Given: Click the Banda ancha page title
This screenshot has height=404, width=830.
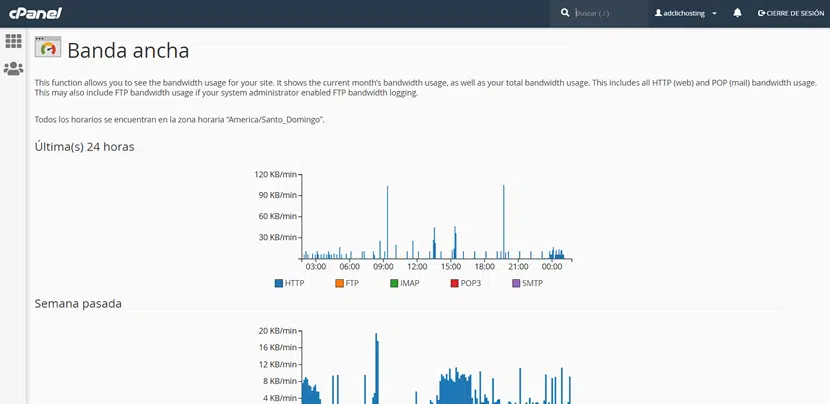Looking at the screenshot, I should coord(128,49).
